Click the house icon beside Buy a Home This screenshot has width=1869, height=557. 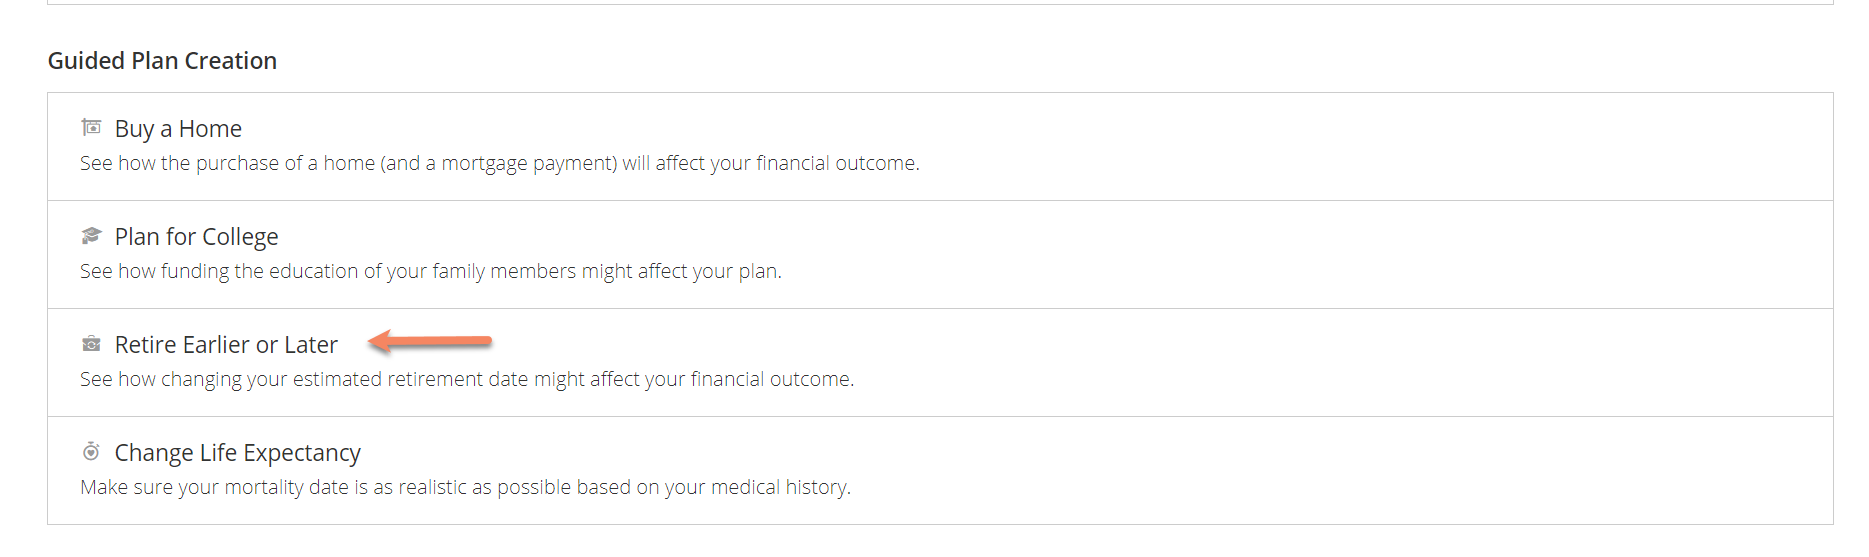pyautogui.click(x=91, y=127)
